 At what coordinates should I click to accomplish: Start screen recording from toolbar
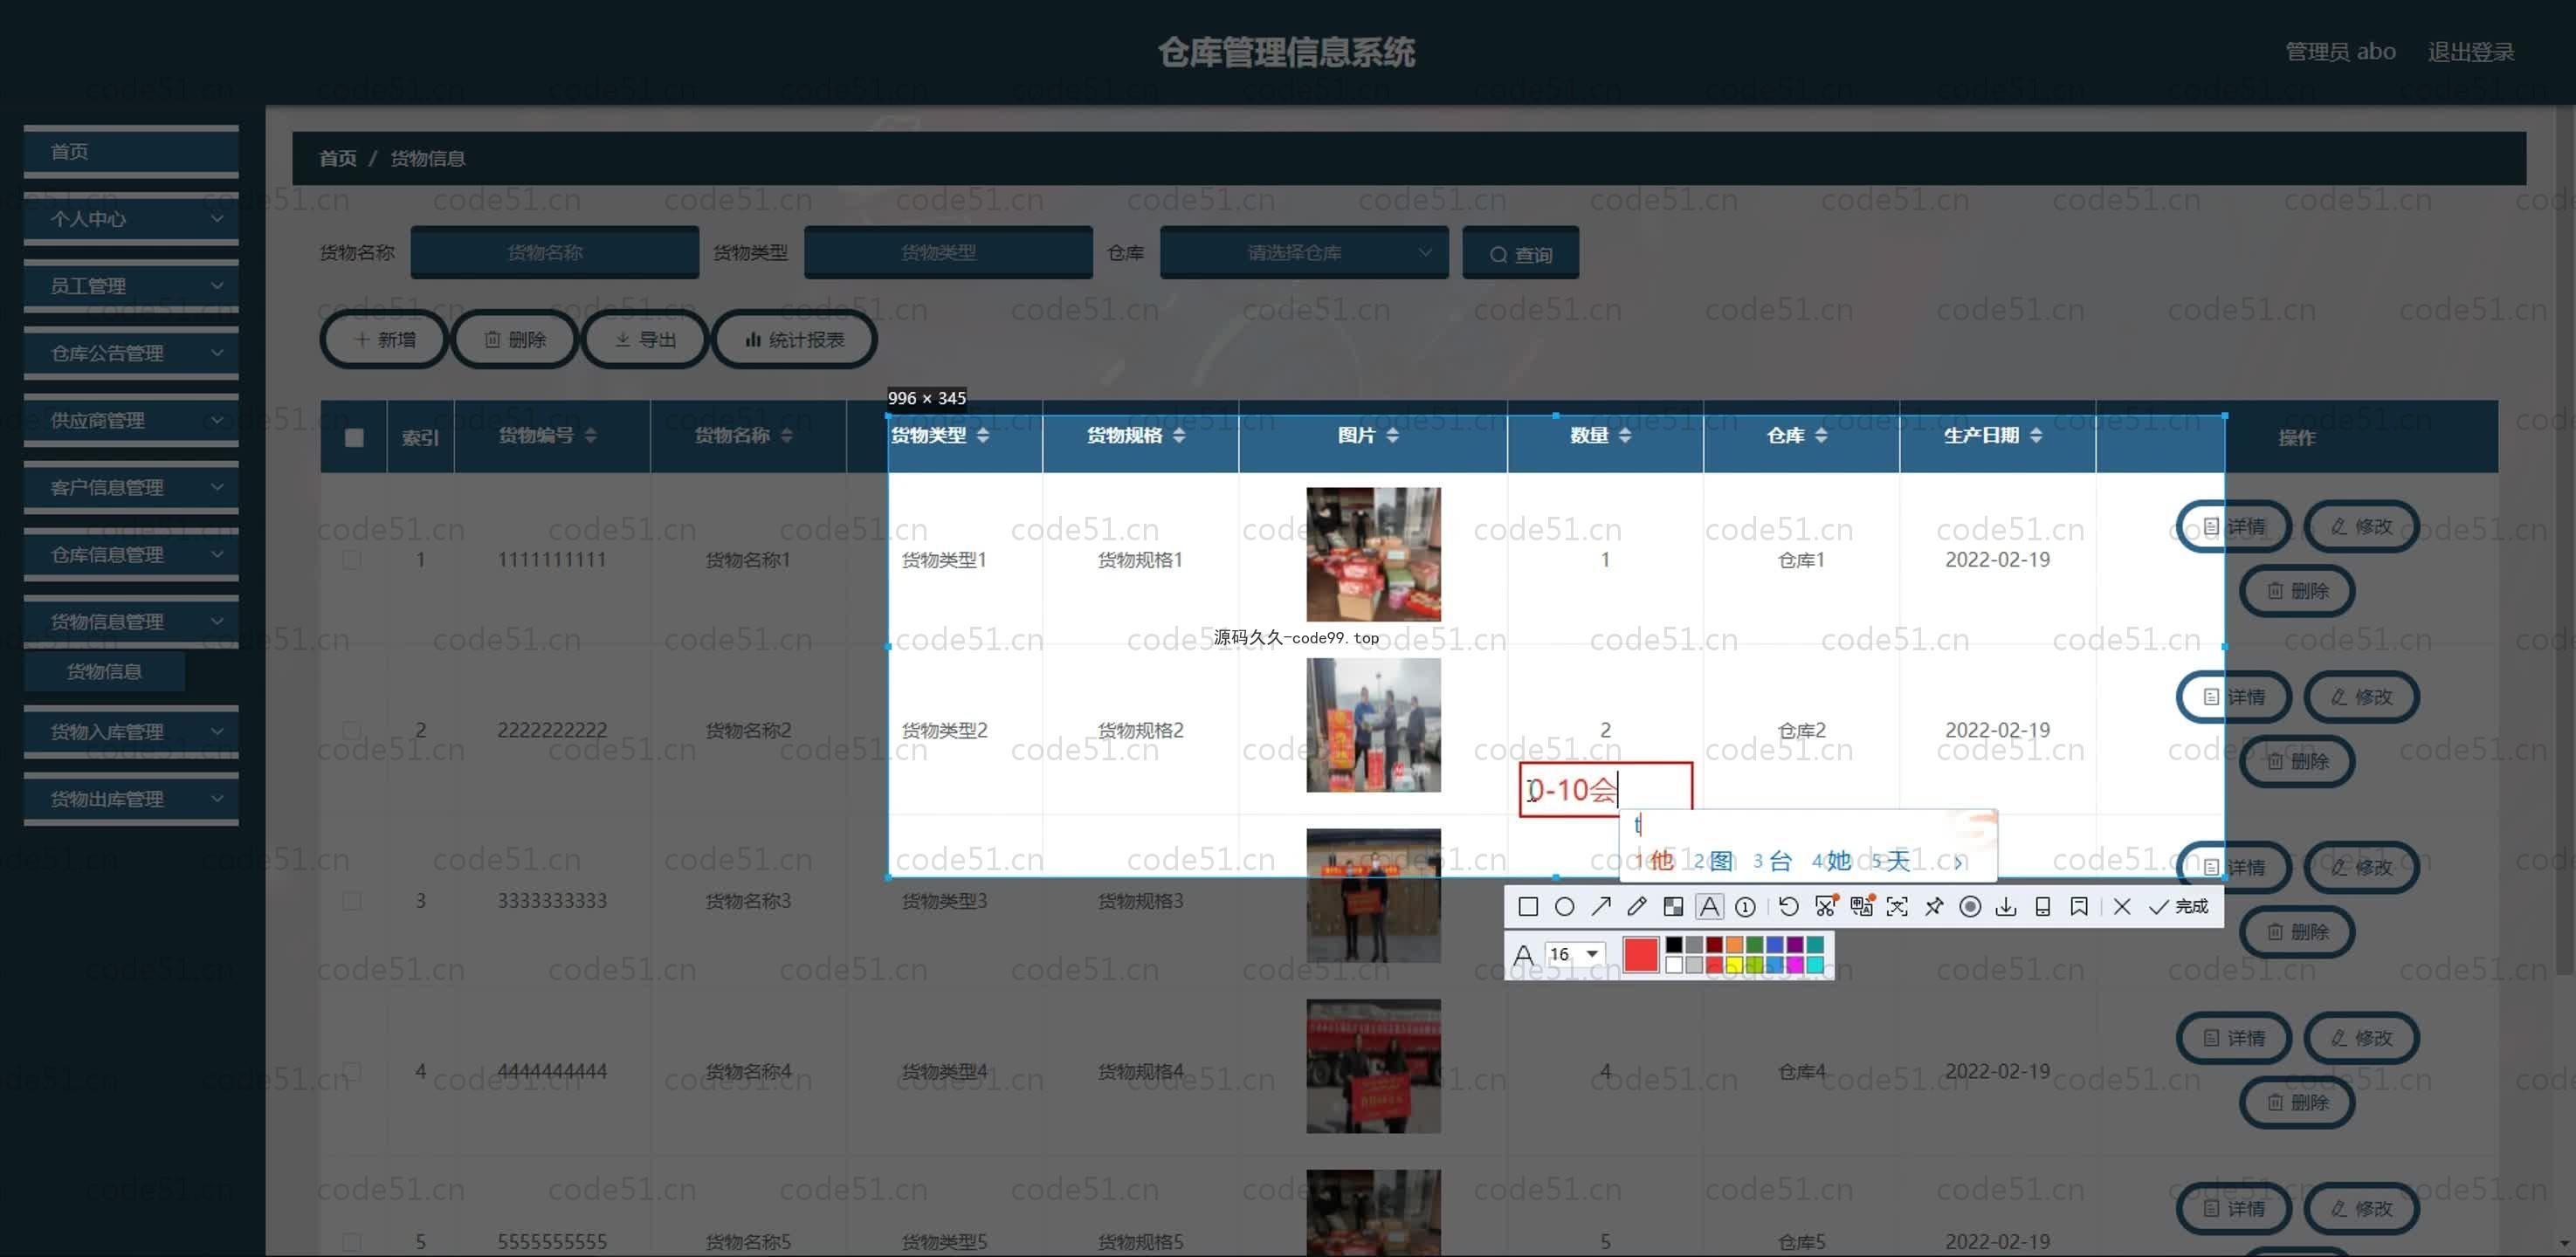[1970, 907]
